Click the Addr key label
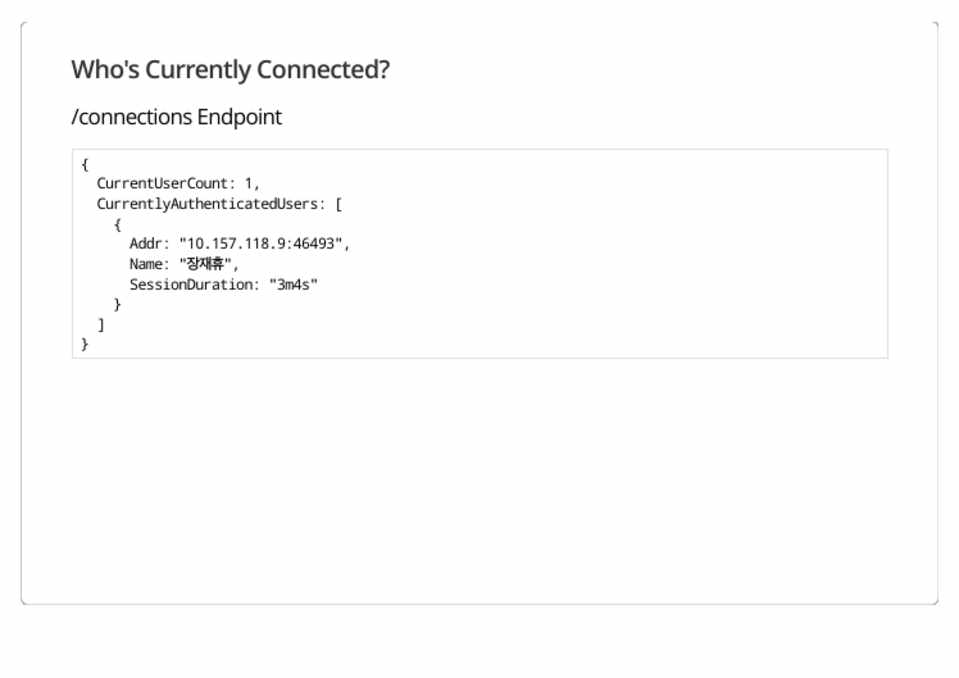The width and height of the screenshot is (959, 678). (x=146, y=244)
